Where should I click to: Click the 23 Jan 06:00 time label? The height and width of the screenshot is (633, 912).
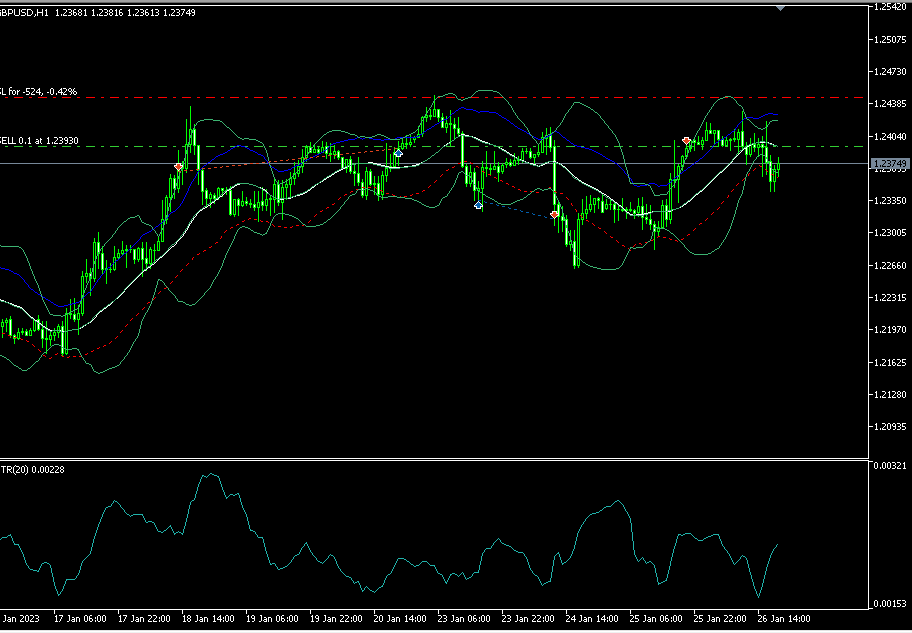tap(465, 618)
